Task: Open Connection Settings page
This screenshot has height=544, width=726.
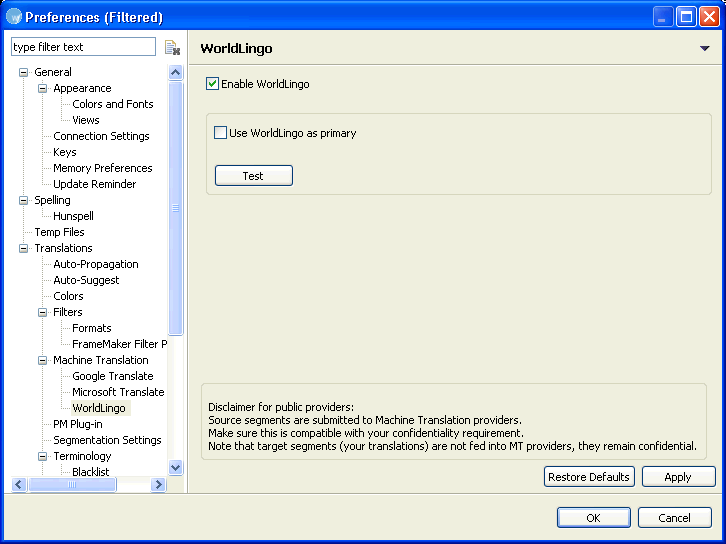Action: pos(101,136)
